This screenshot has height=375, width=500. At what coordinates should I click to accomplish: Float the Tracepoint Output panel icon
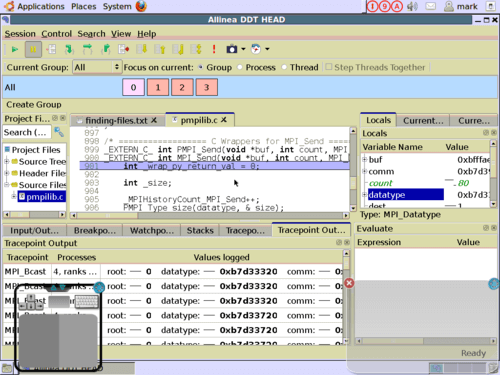(339, 242)
